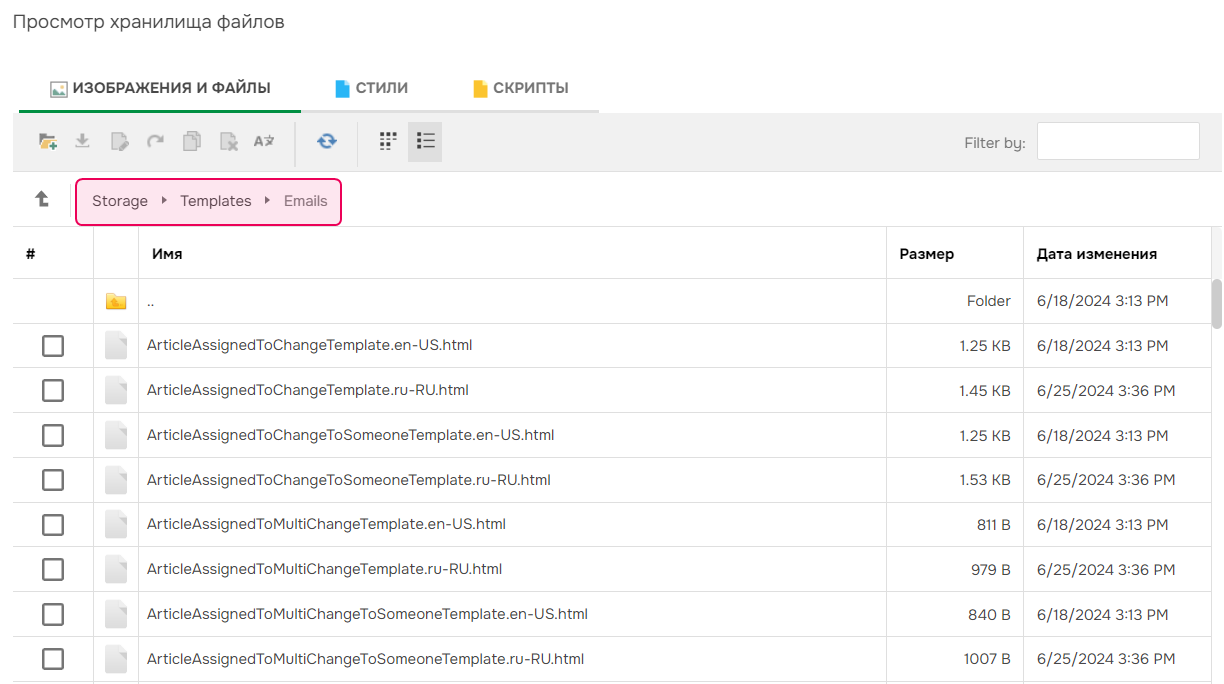Click the edit file pencil icon
This screenshot has width=1224, height=684.
tap(120, 142)
